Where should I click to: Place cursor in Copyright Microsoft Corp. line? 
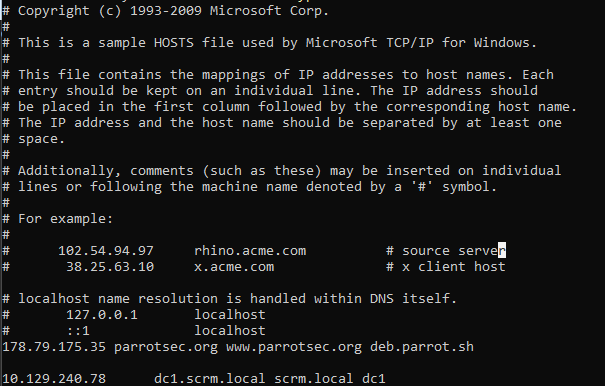coord(166,11)
